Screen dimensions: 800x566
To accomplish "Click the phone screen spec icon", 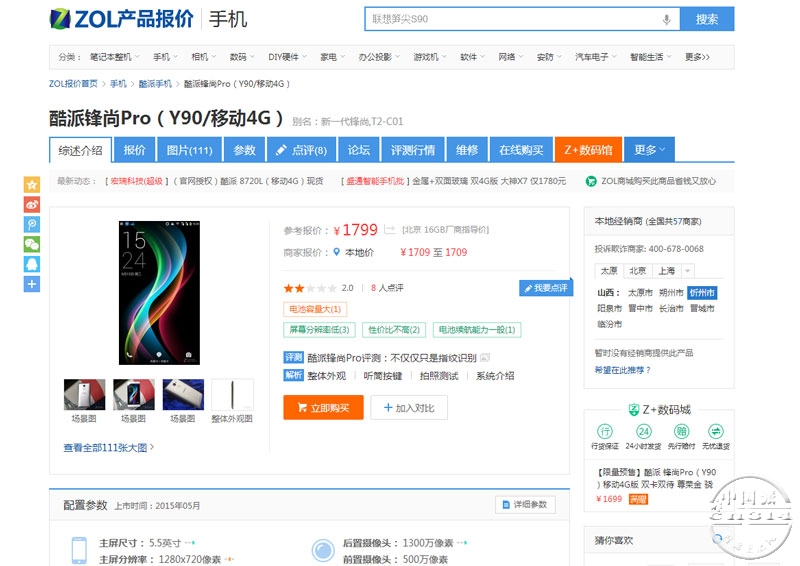I will coord(79,550).
